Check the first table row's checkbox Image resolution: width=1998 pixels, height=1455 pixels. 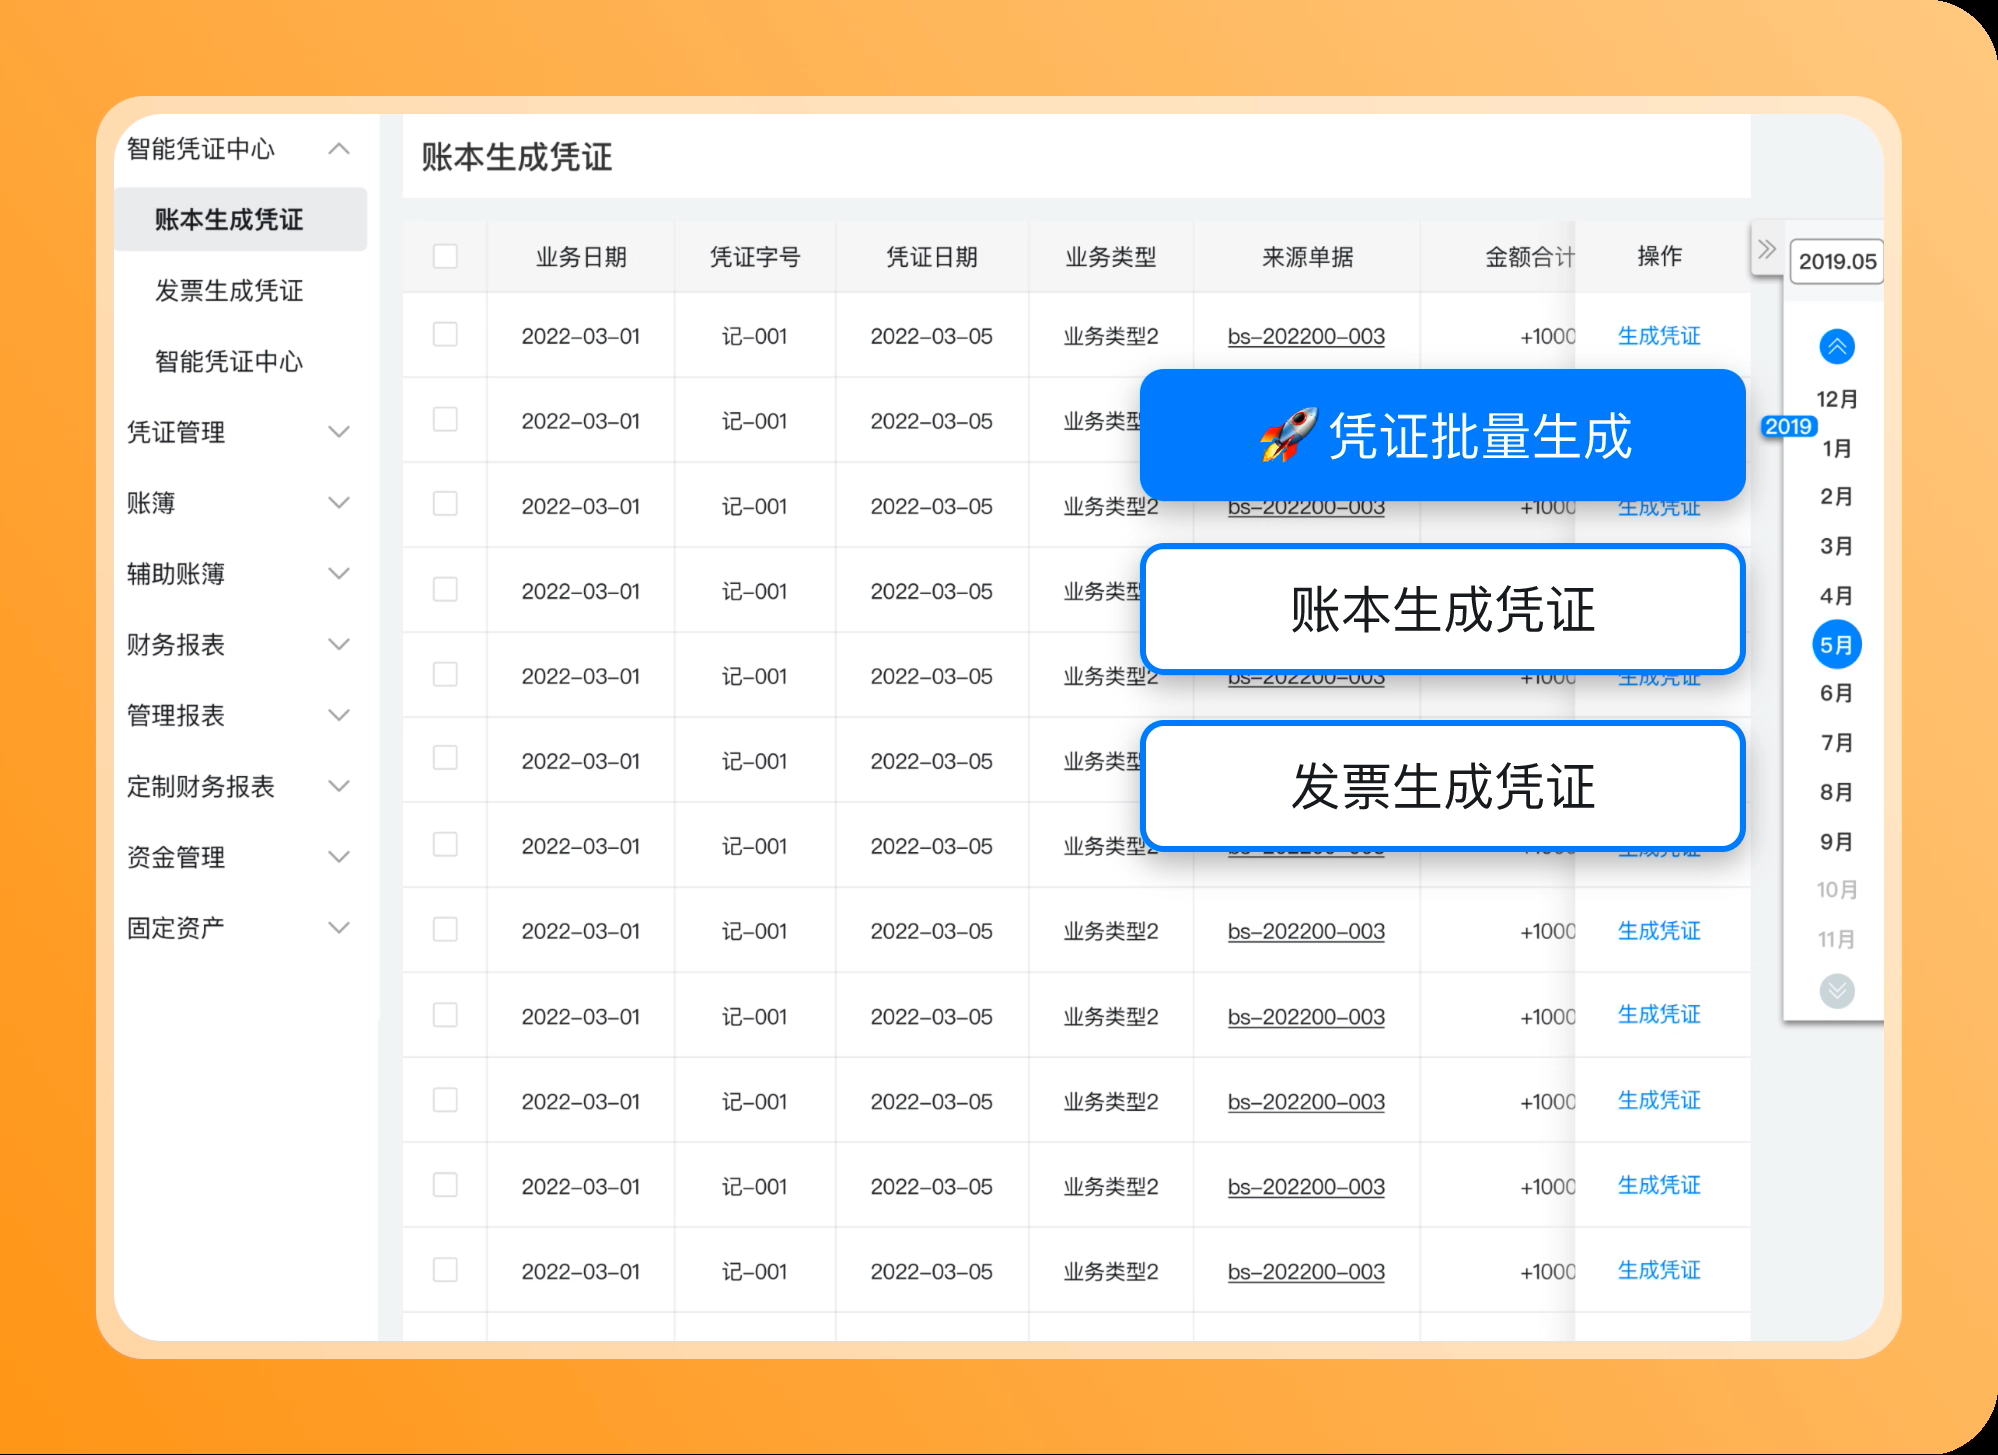coord(445,334)
